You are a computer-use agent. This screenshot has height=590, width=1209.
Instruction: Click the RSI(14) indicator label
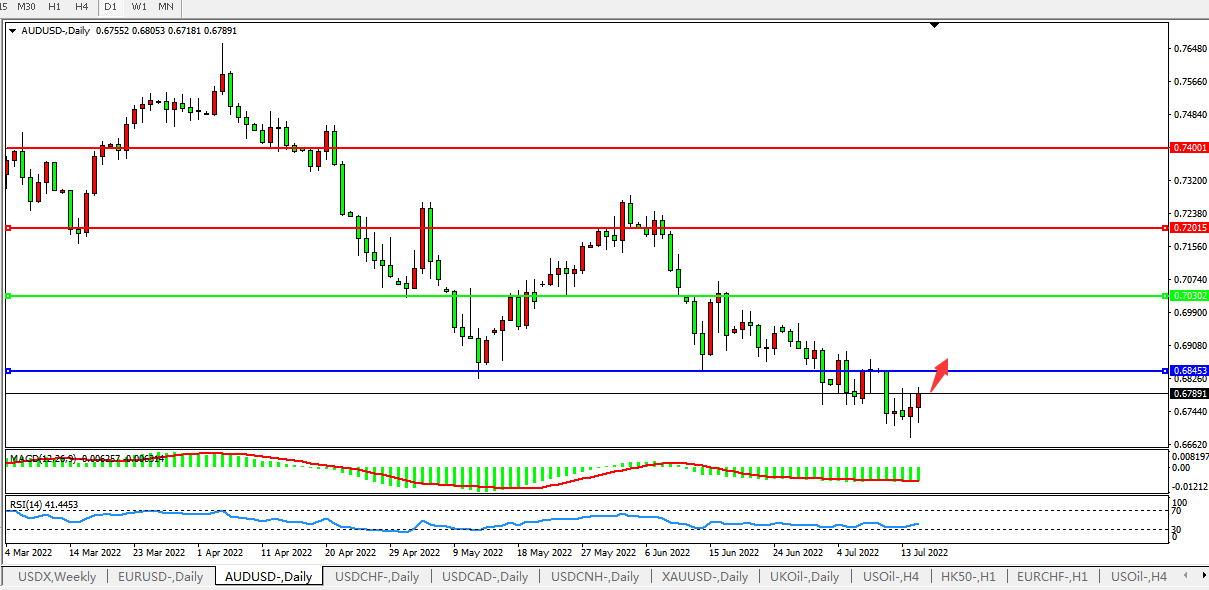(x=44, y=505)
